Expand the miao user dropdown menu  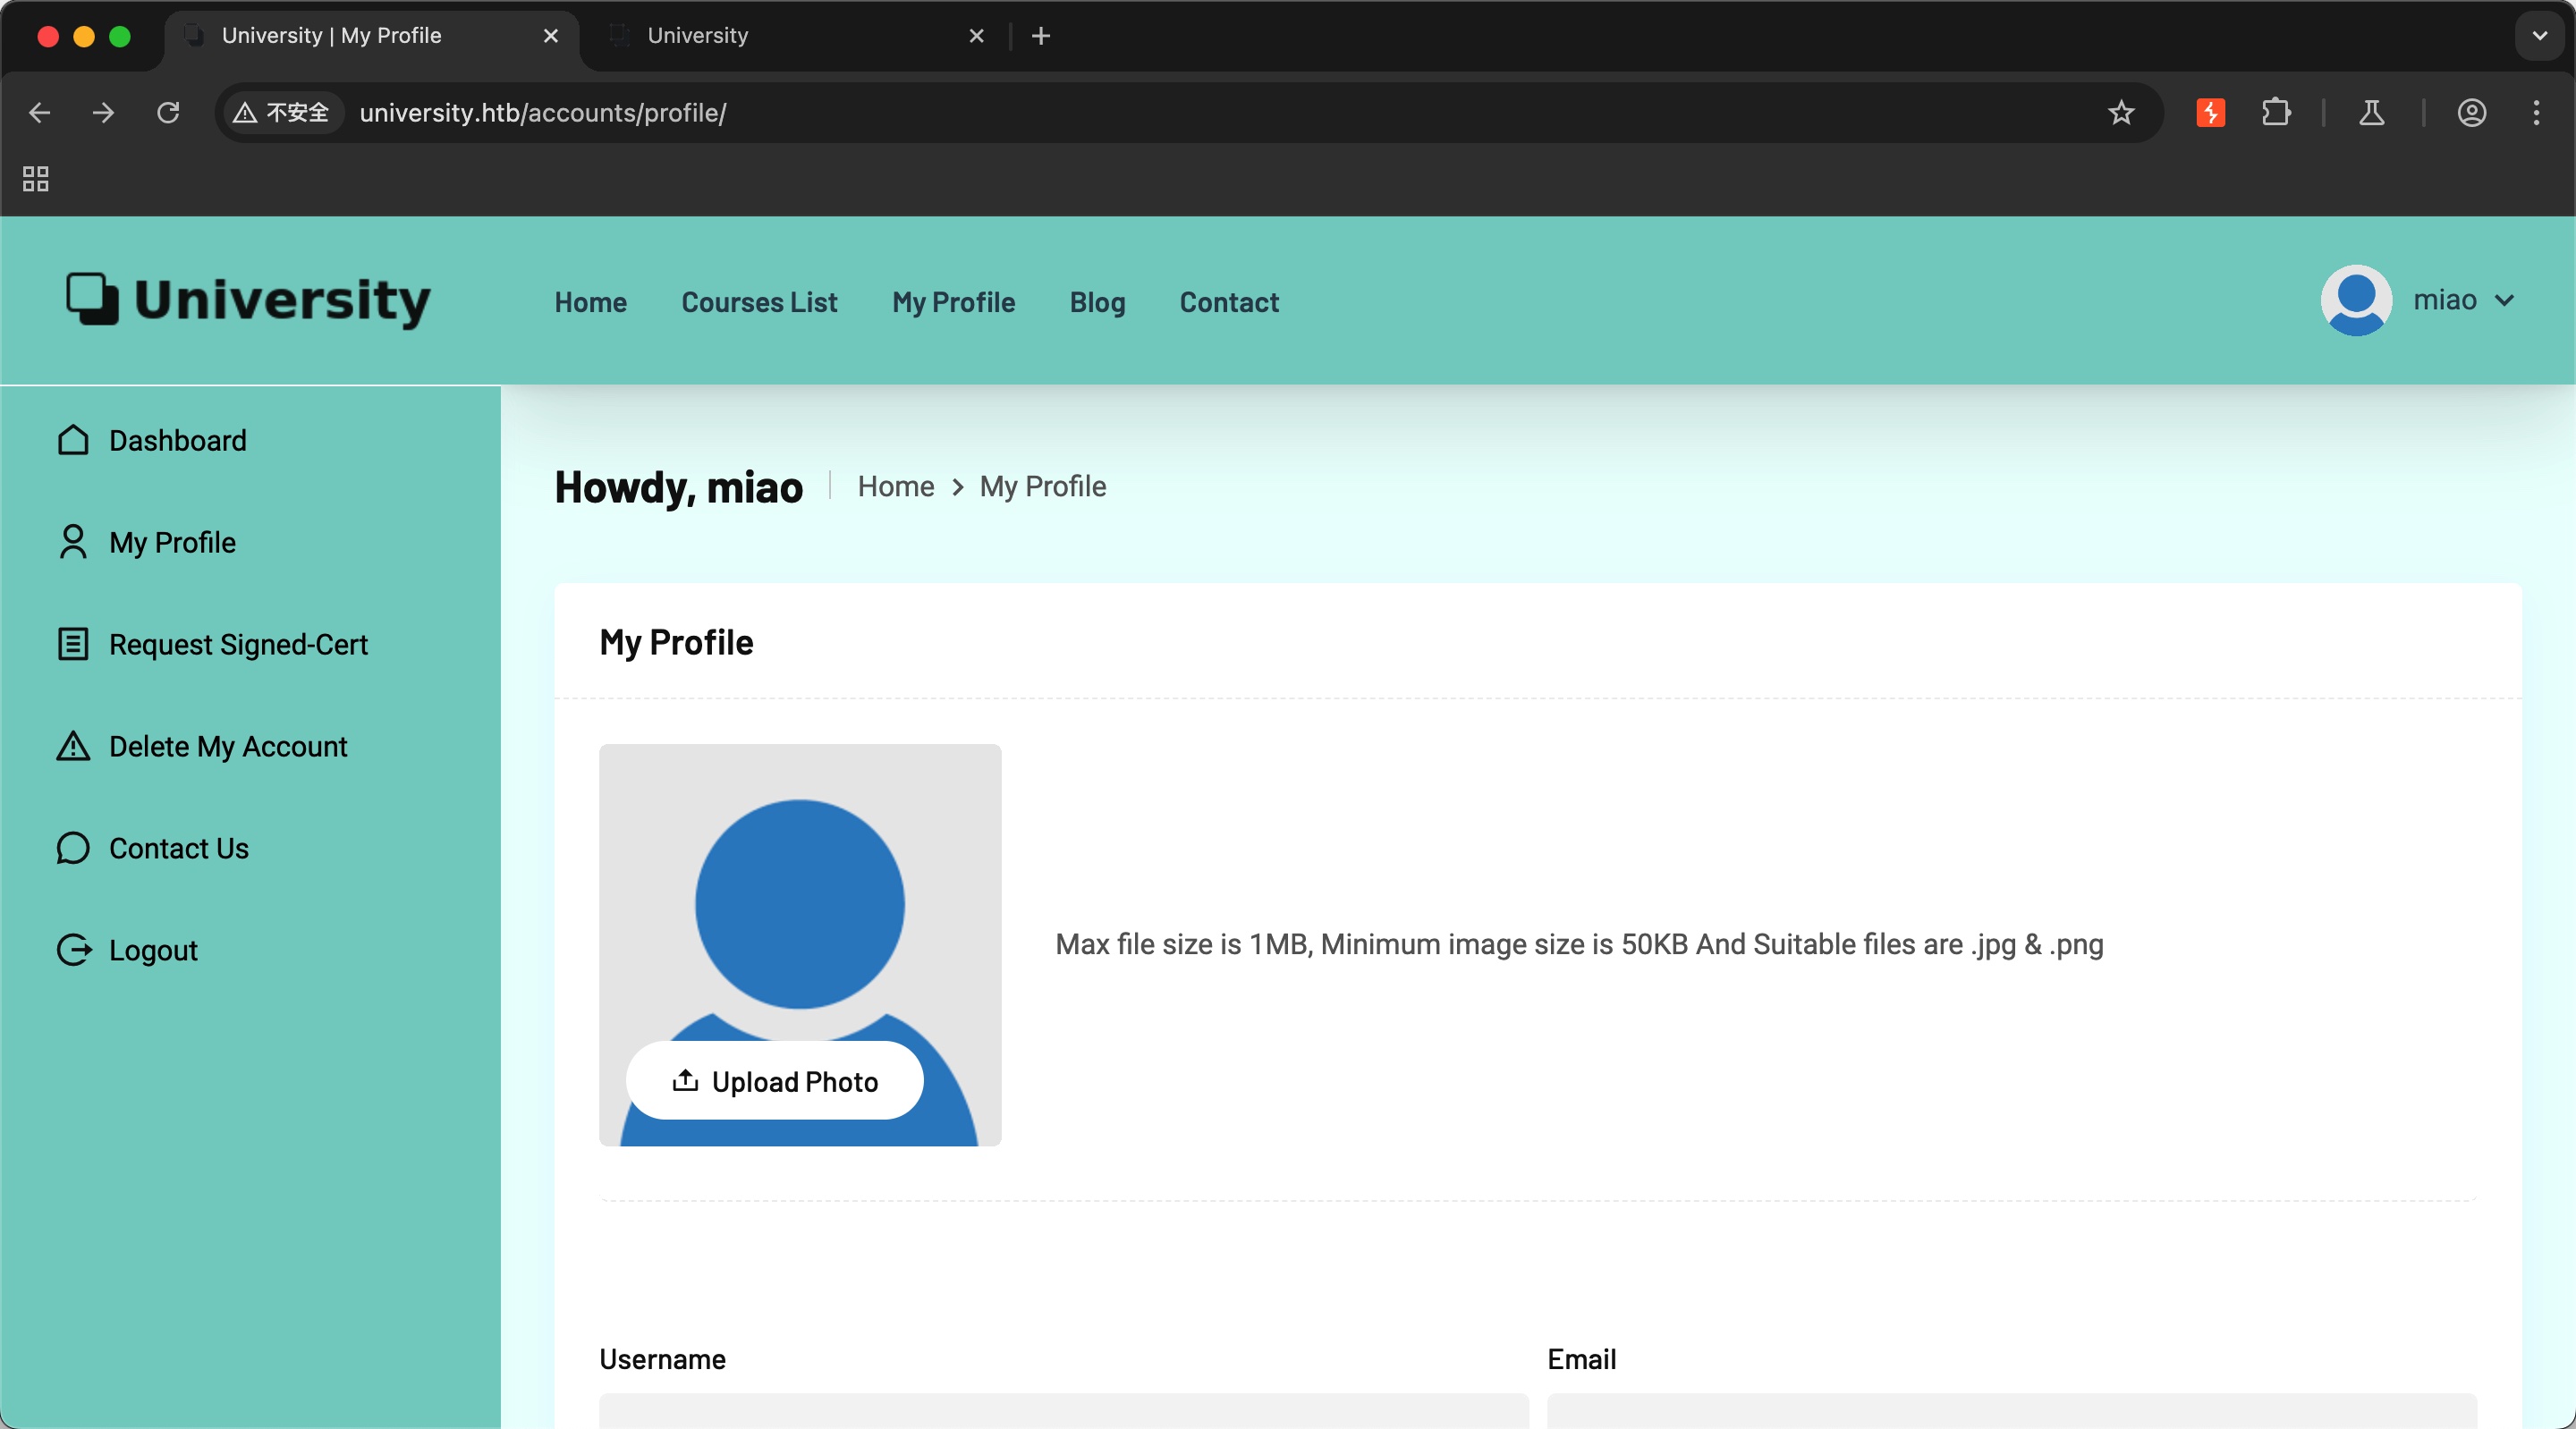coord(2504,300)
